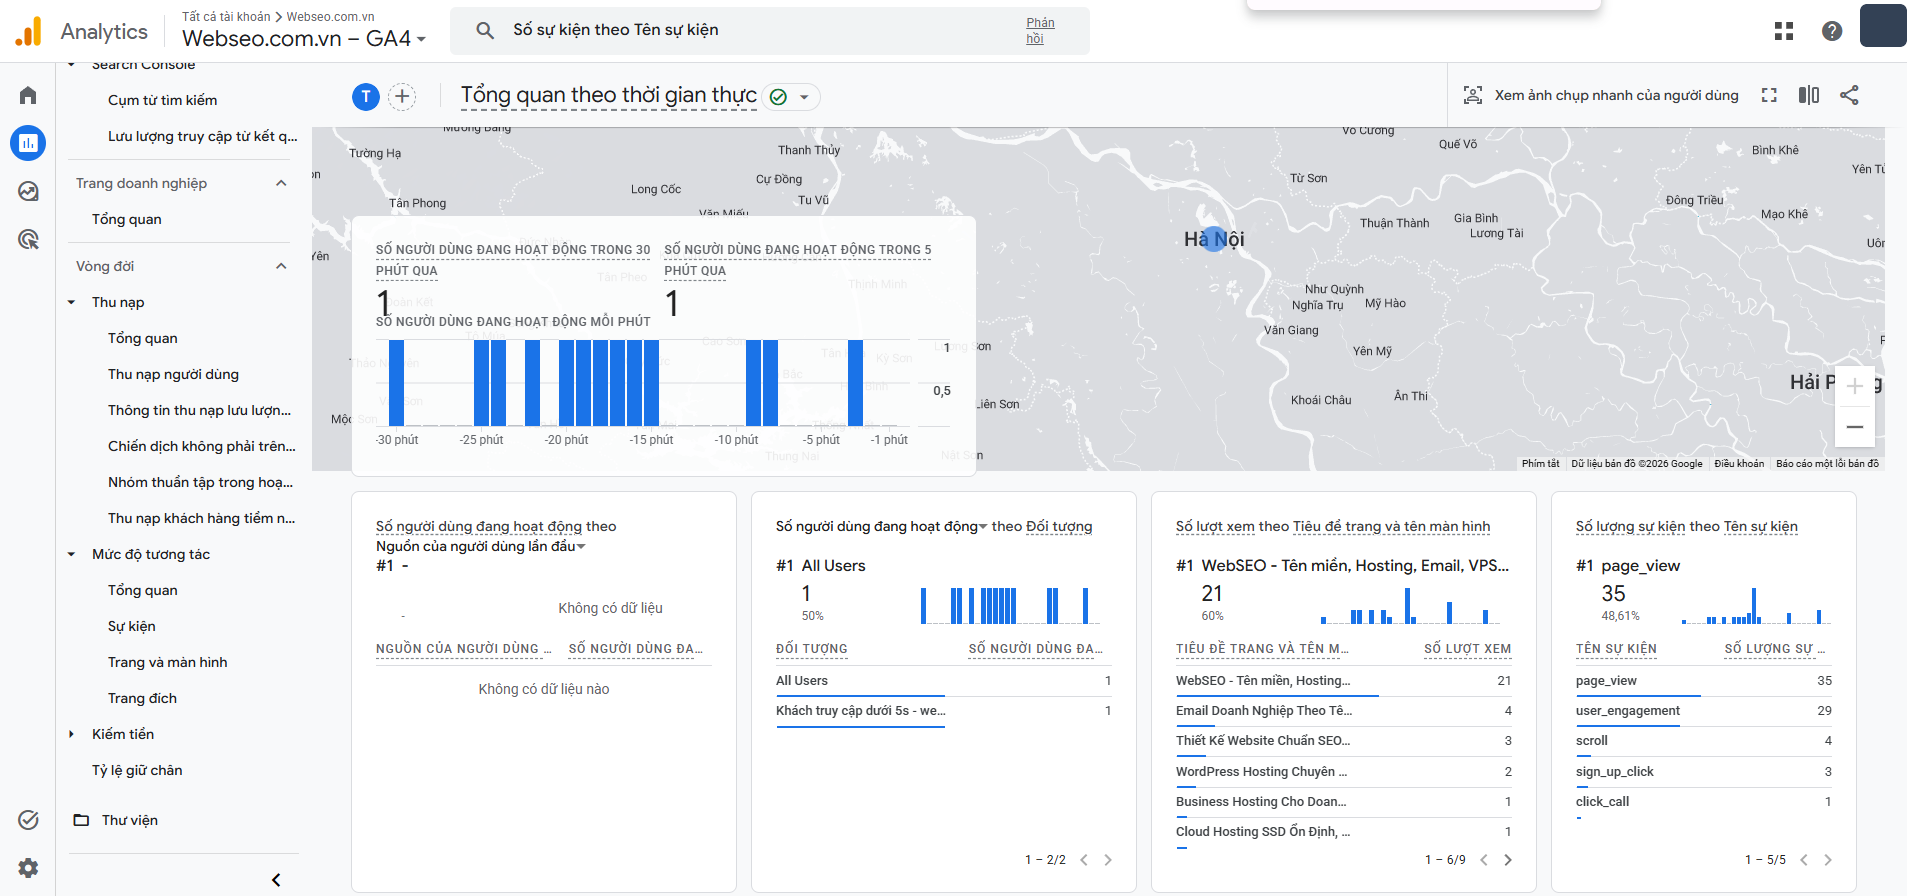Viewport: 1907px width, 896px height.
Task: Collapse the Vòng đời section
Action: 281,266
